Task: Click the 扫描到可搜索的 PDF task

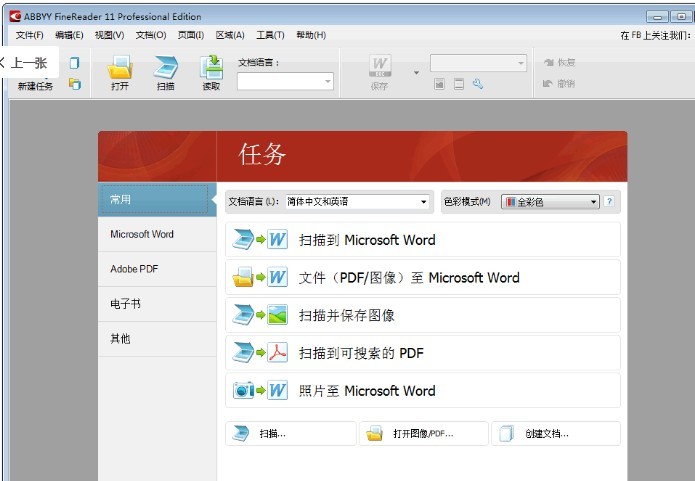Action: pyautogui.click(x=423, y=352)
